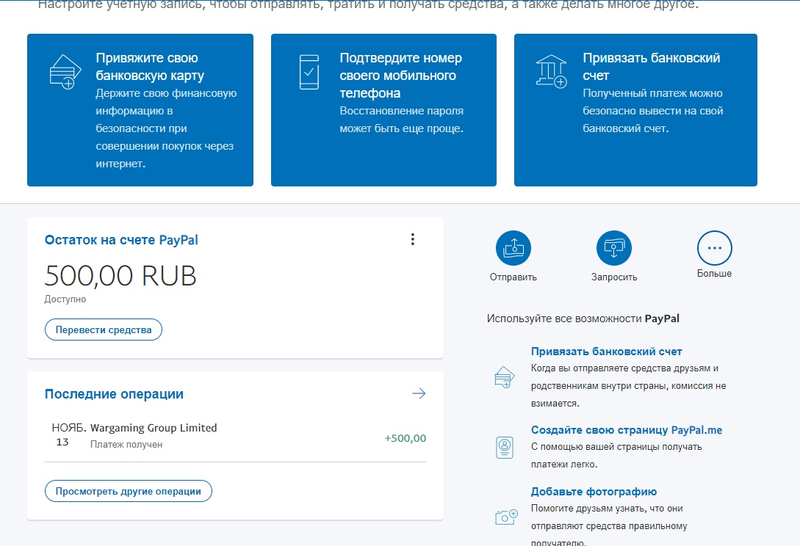Open Подтвердите номер своего мобильного телефона tile

tap(384, 110)
